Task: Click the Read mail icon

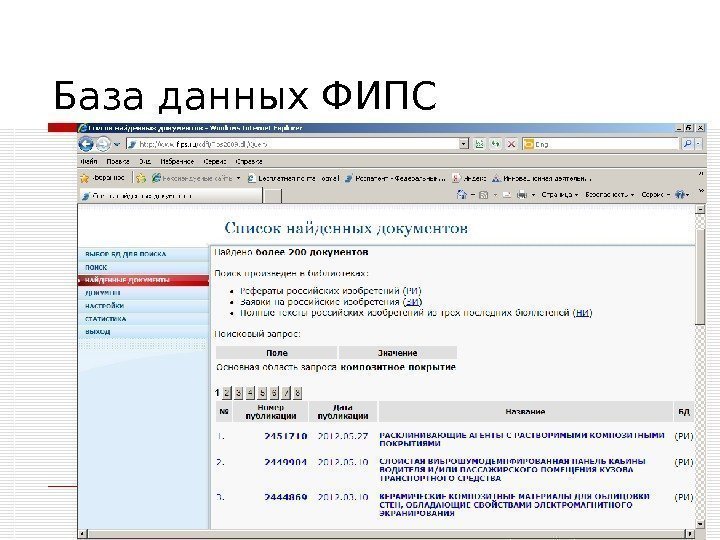Action: point(506,195)
